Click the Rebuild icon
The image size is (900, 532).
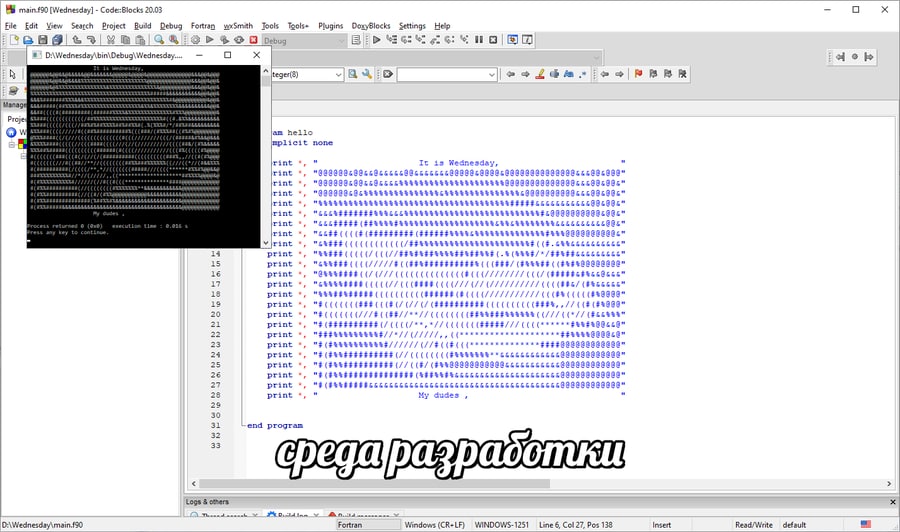pos(239,40)
